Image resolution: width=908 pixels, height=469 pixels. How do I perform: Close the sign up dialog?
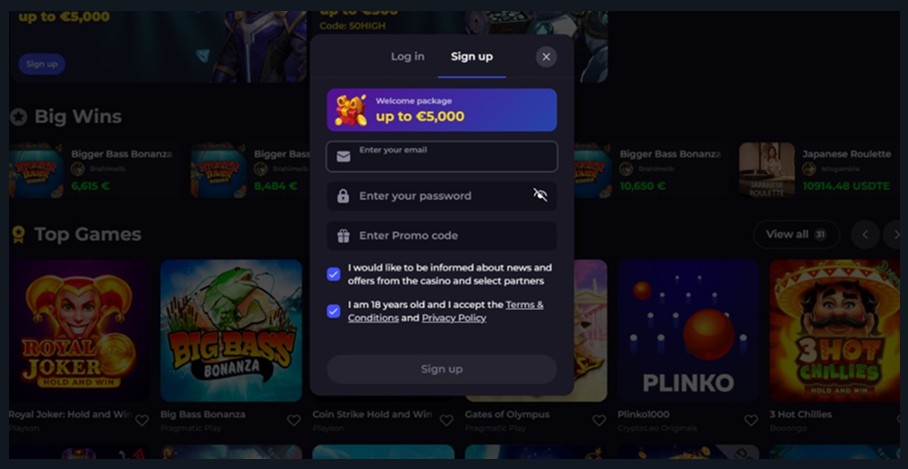pyautogui.click(x=546, y=57)
